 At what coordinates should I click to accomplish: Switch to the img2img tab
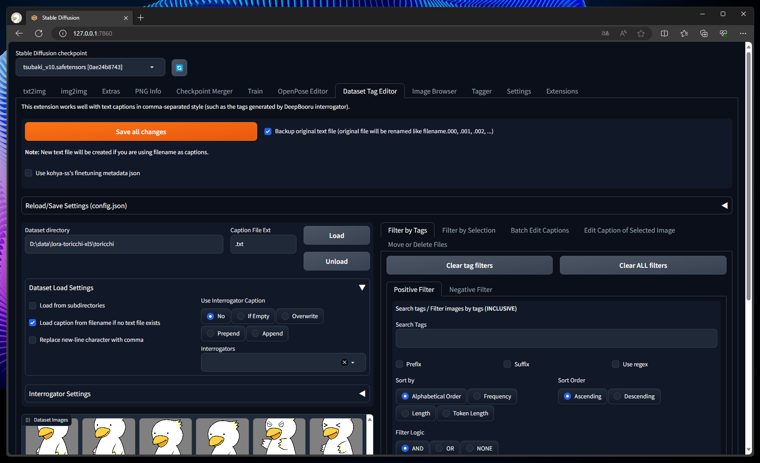pos(74,91)
